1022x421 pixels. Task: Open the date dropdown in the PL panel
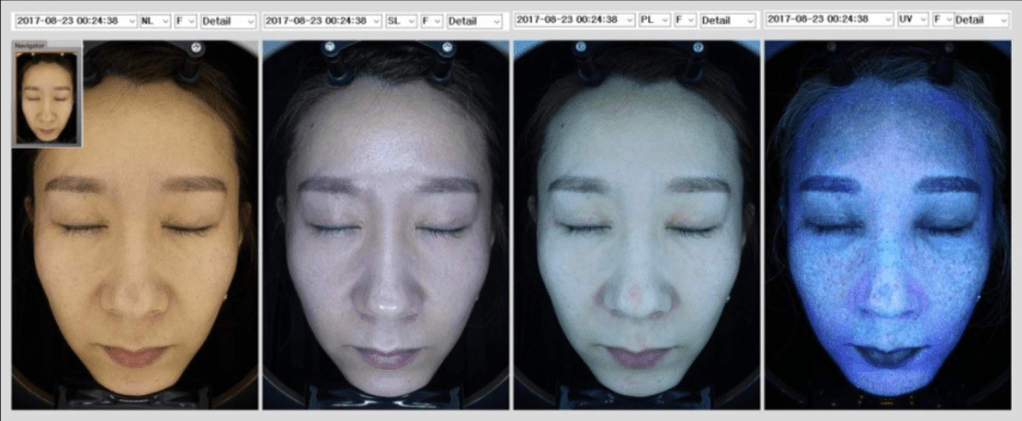pyautogui.click(x=574, y=19)
